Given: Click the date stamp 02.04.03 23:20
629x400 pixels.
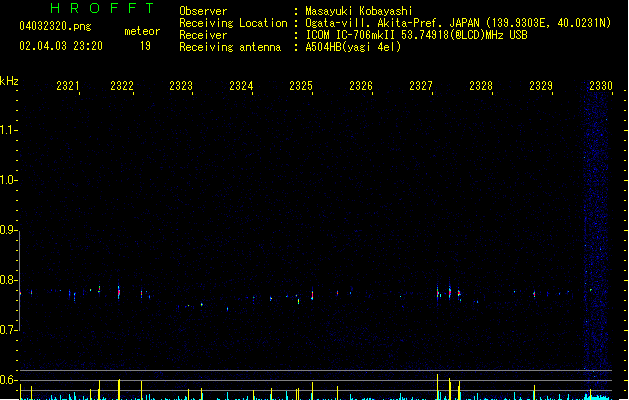Looking at the screenshot, I should click(61, 46).
